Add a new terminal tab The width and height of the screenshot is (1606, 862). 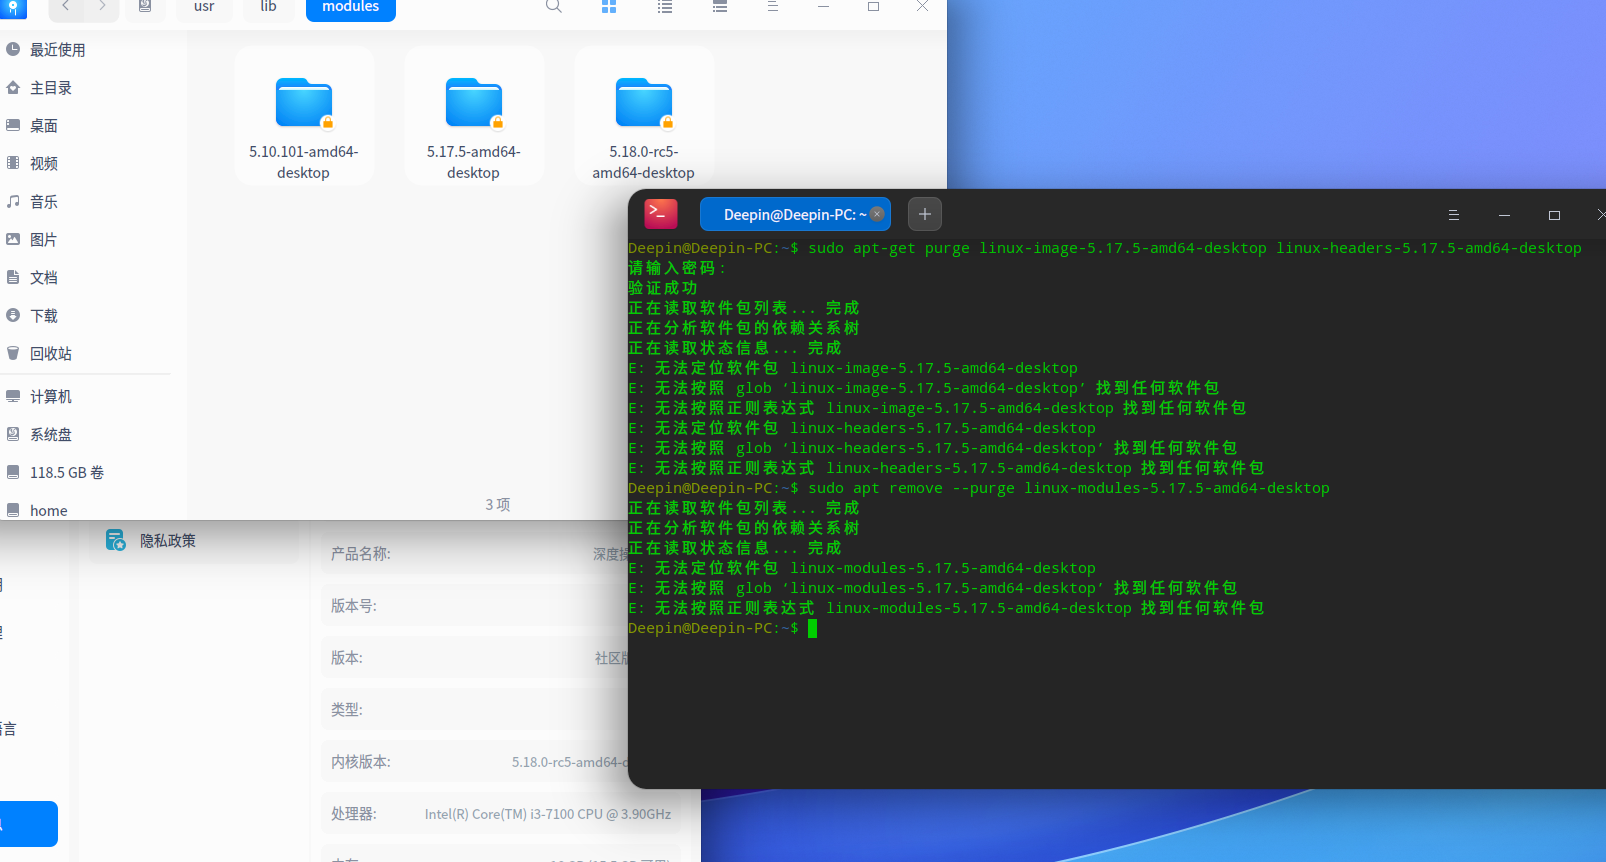pos(925,214)
